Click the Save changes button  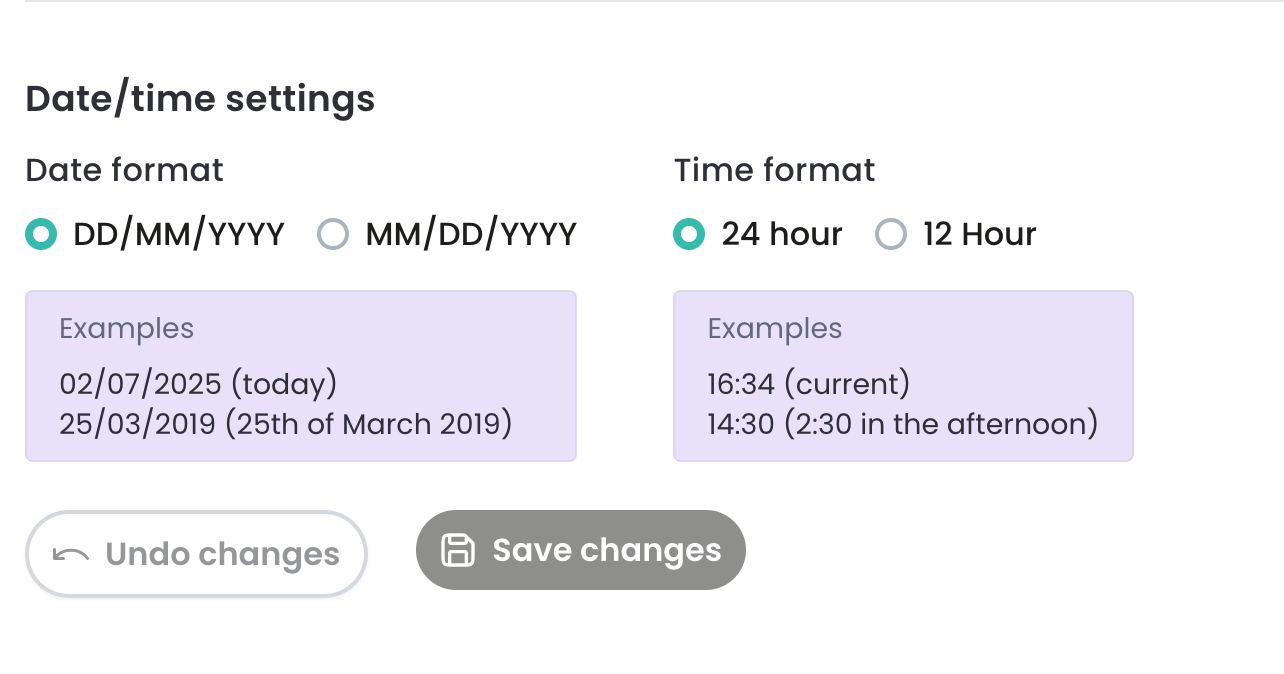(581, 550)
